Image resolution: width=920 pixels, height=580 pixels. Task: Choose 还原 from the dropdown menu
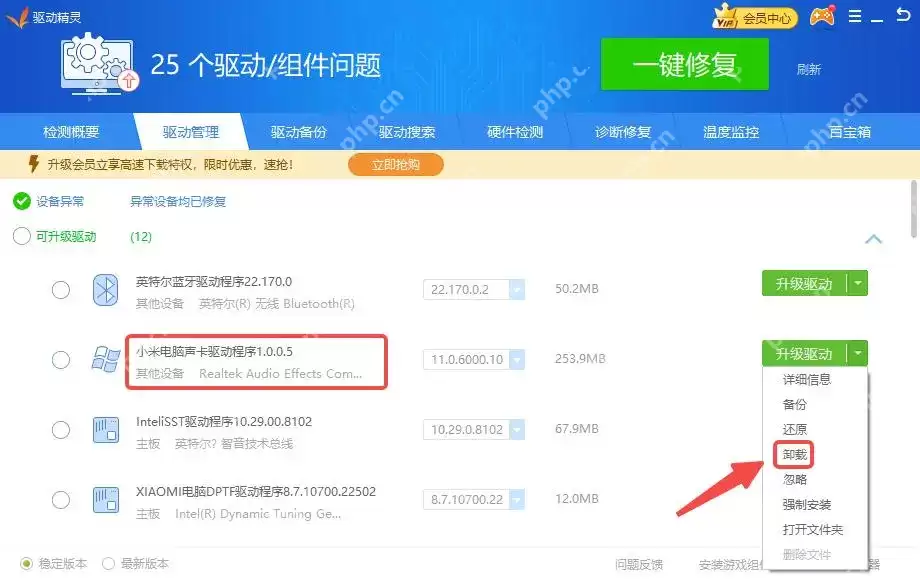coord(794,429)
